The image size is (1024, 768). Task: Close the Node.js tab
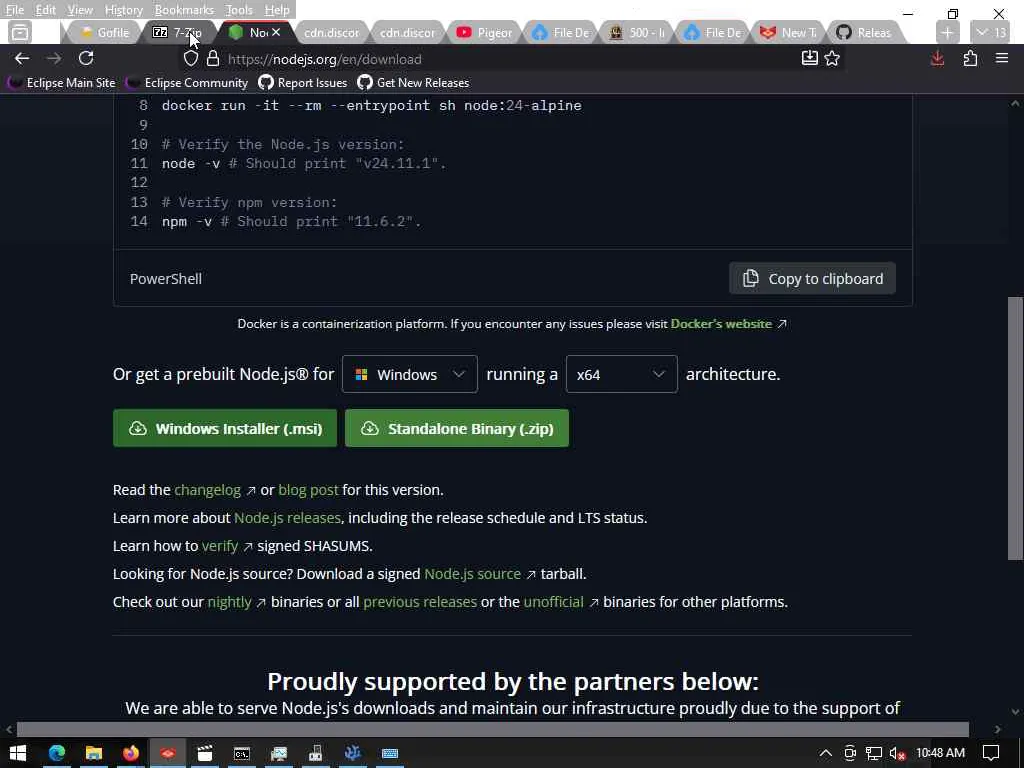[x=276, y=32]
